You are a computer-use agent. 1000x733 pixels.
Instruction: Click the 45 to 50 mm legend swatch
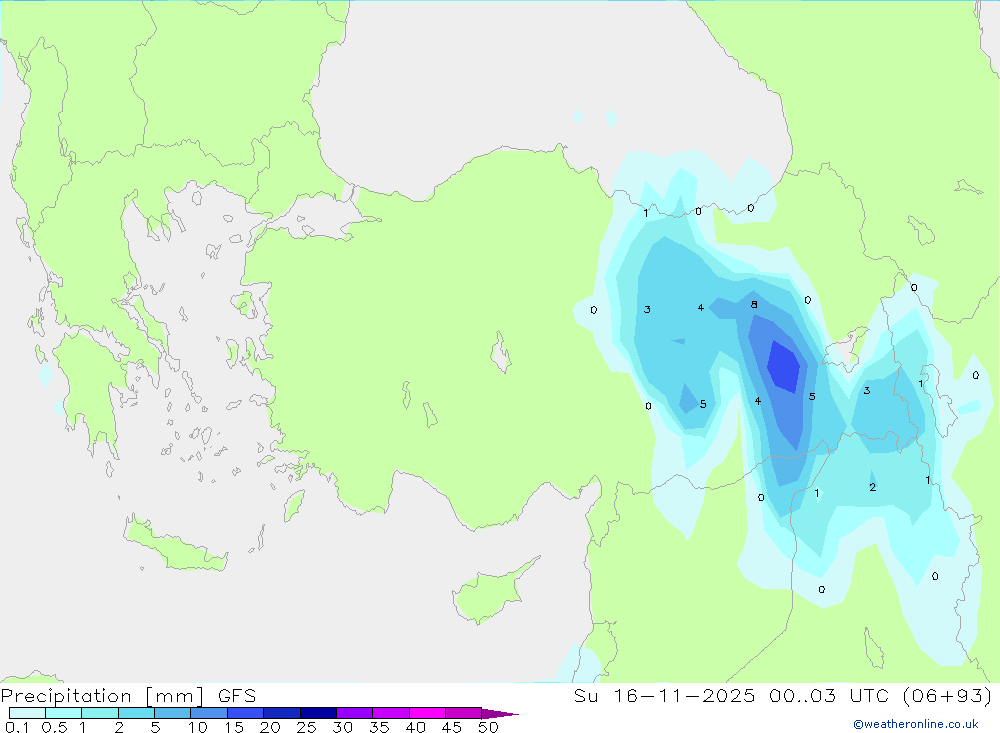point(463,713)
